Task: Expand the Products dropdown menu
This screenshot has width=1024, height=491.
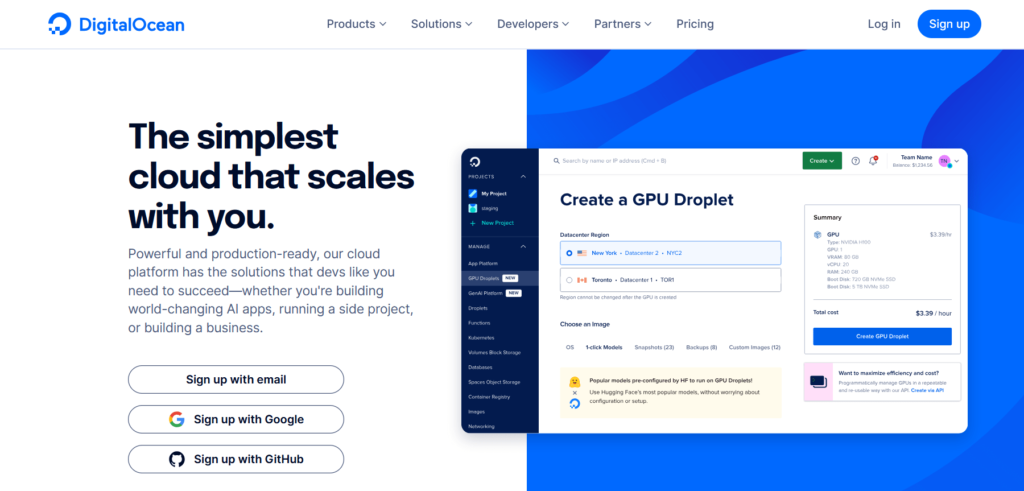Action: (357, 24)
